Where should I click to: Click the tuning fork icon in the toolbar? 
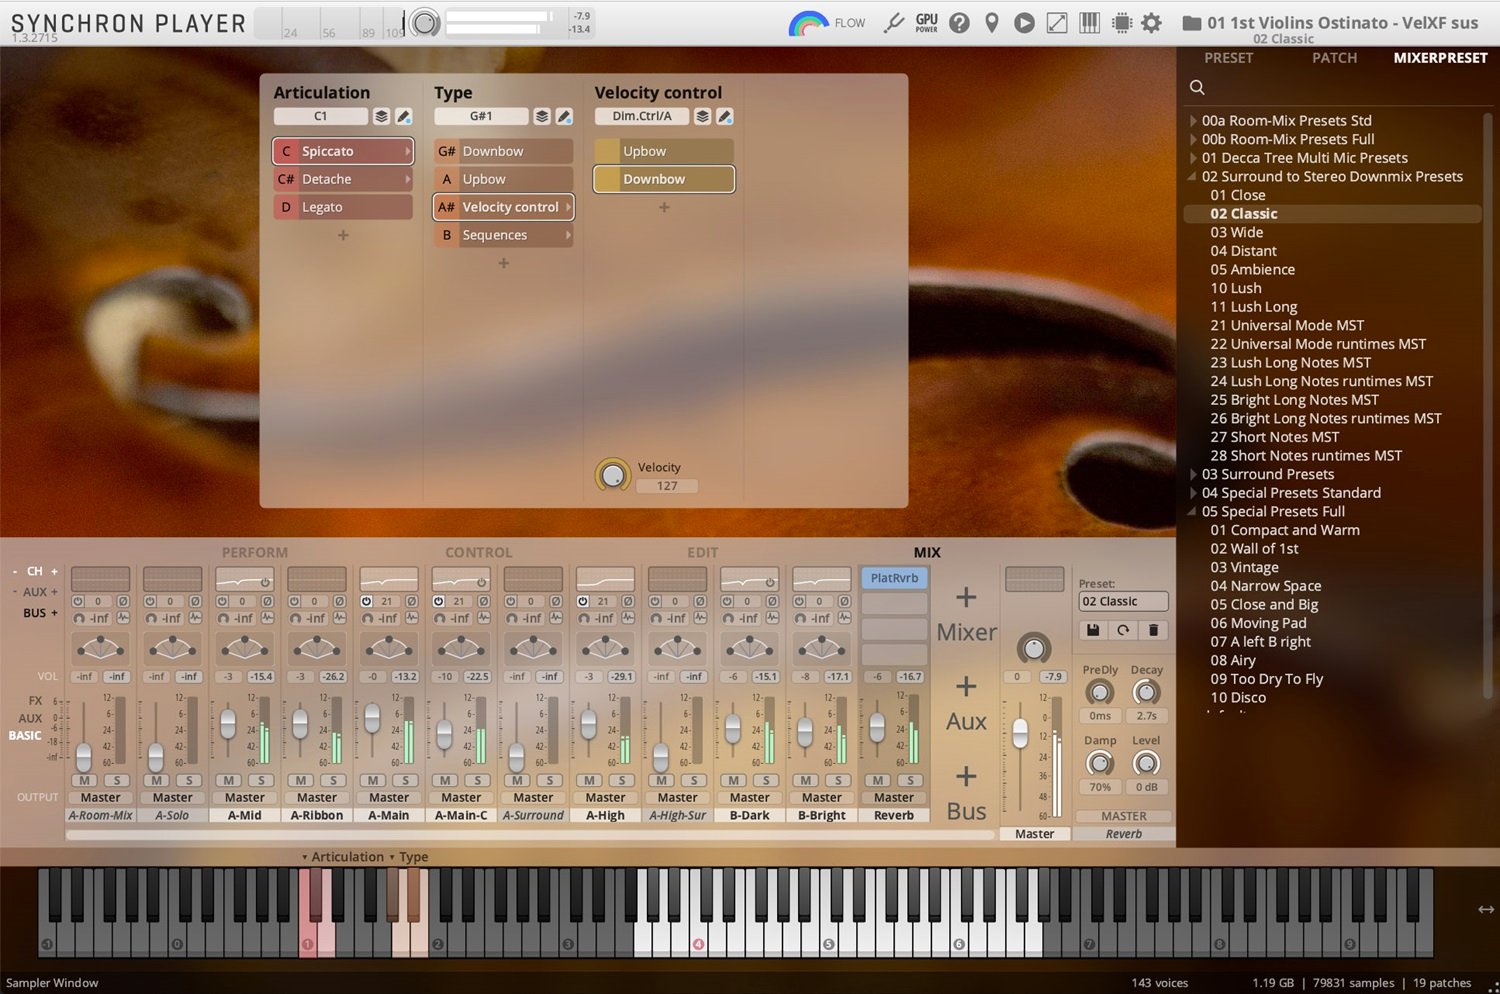[893, 21]
